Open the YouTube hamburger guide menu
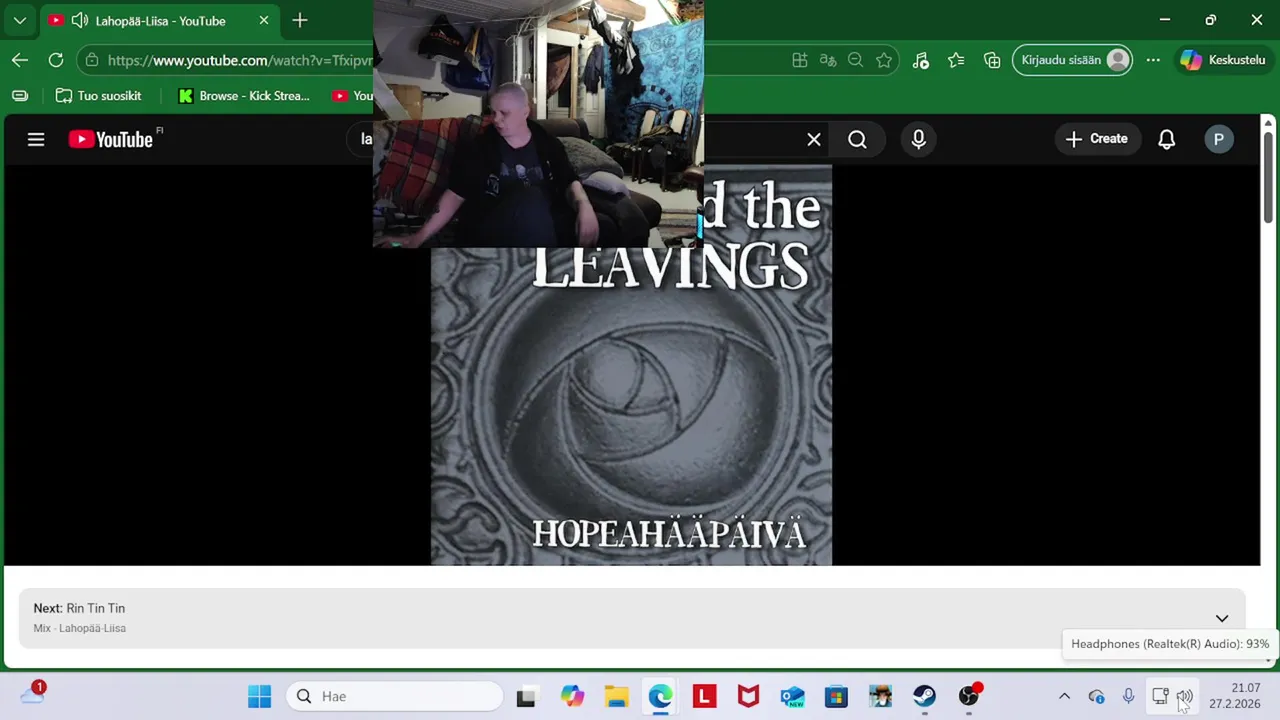 [x=36, y=139]
